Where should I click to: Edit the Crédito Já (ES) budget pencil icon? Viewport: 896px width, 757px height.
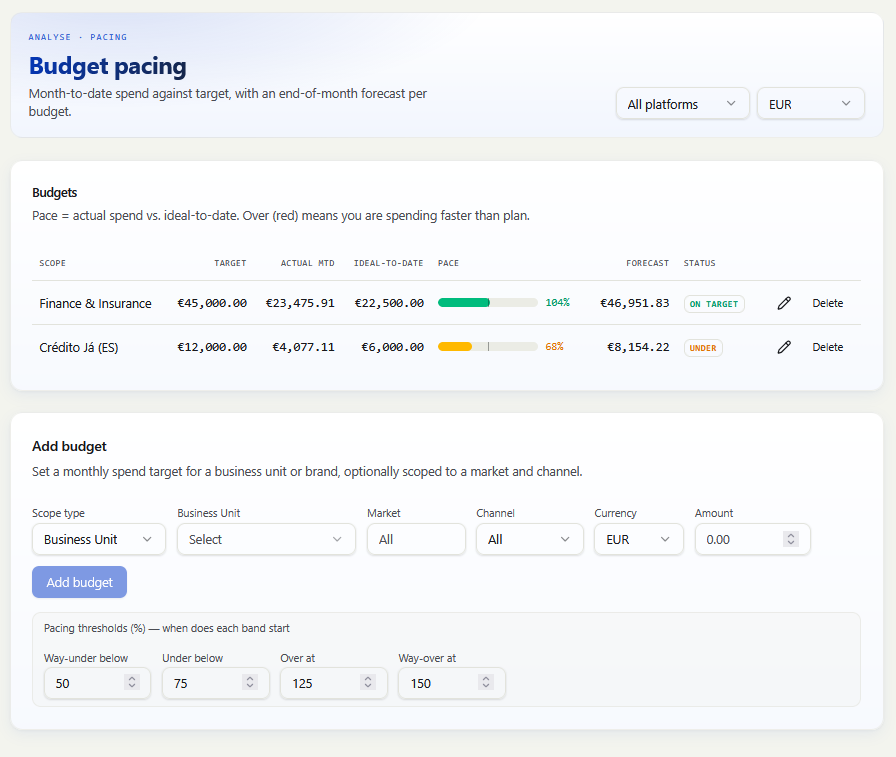click(784, 347)
